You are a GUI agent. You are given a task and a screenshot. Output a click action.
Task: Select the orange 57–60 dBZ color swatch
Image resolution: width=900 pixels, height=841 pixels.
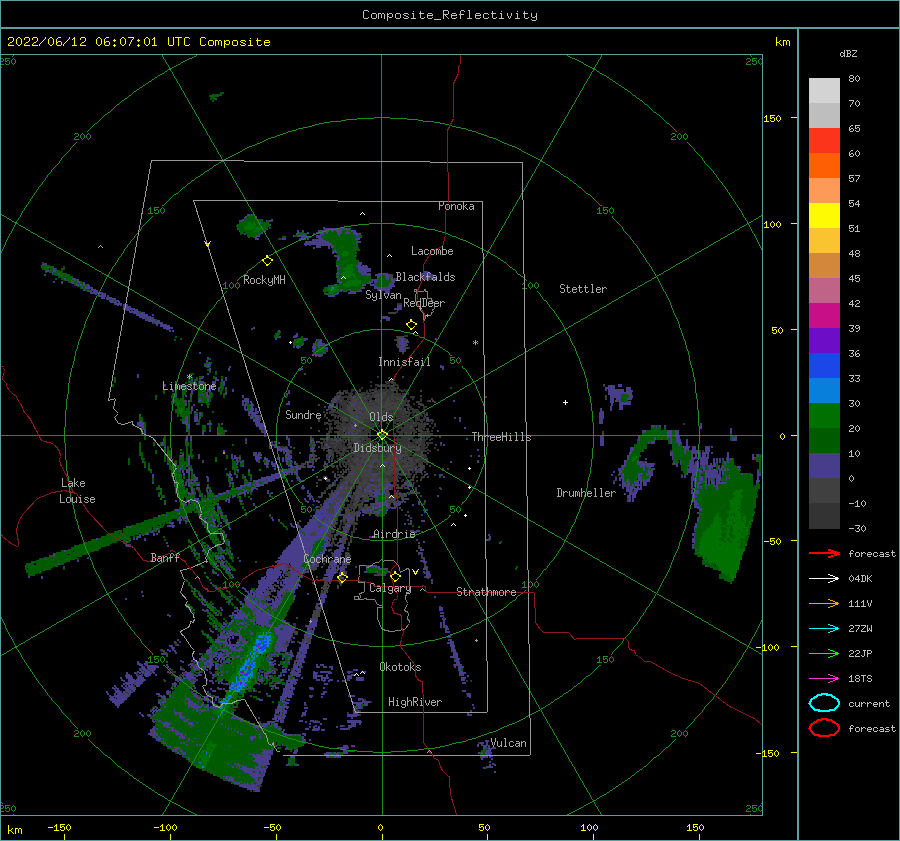[824, 166]
